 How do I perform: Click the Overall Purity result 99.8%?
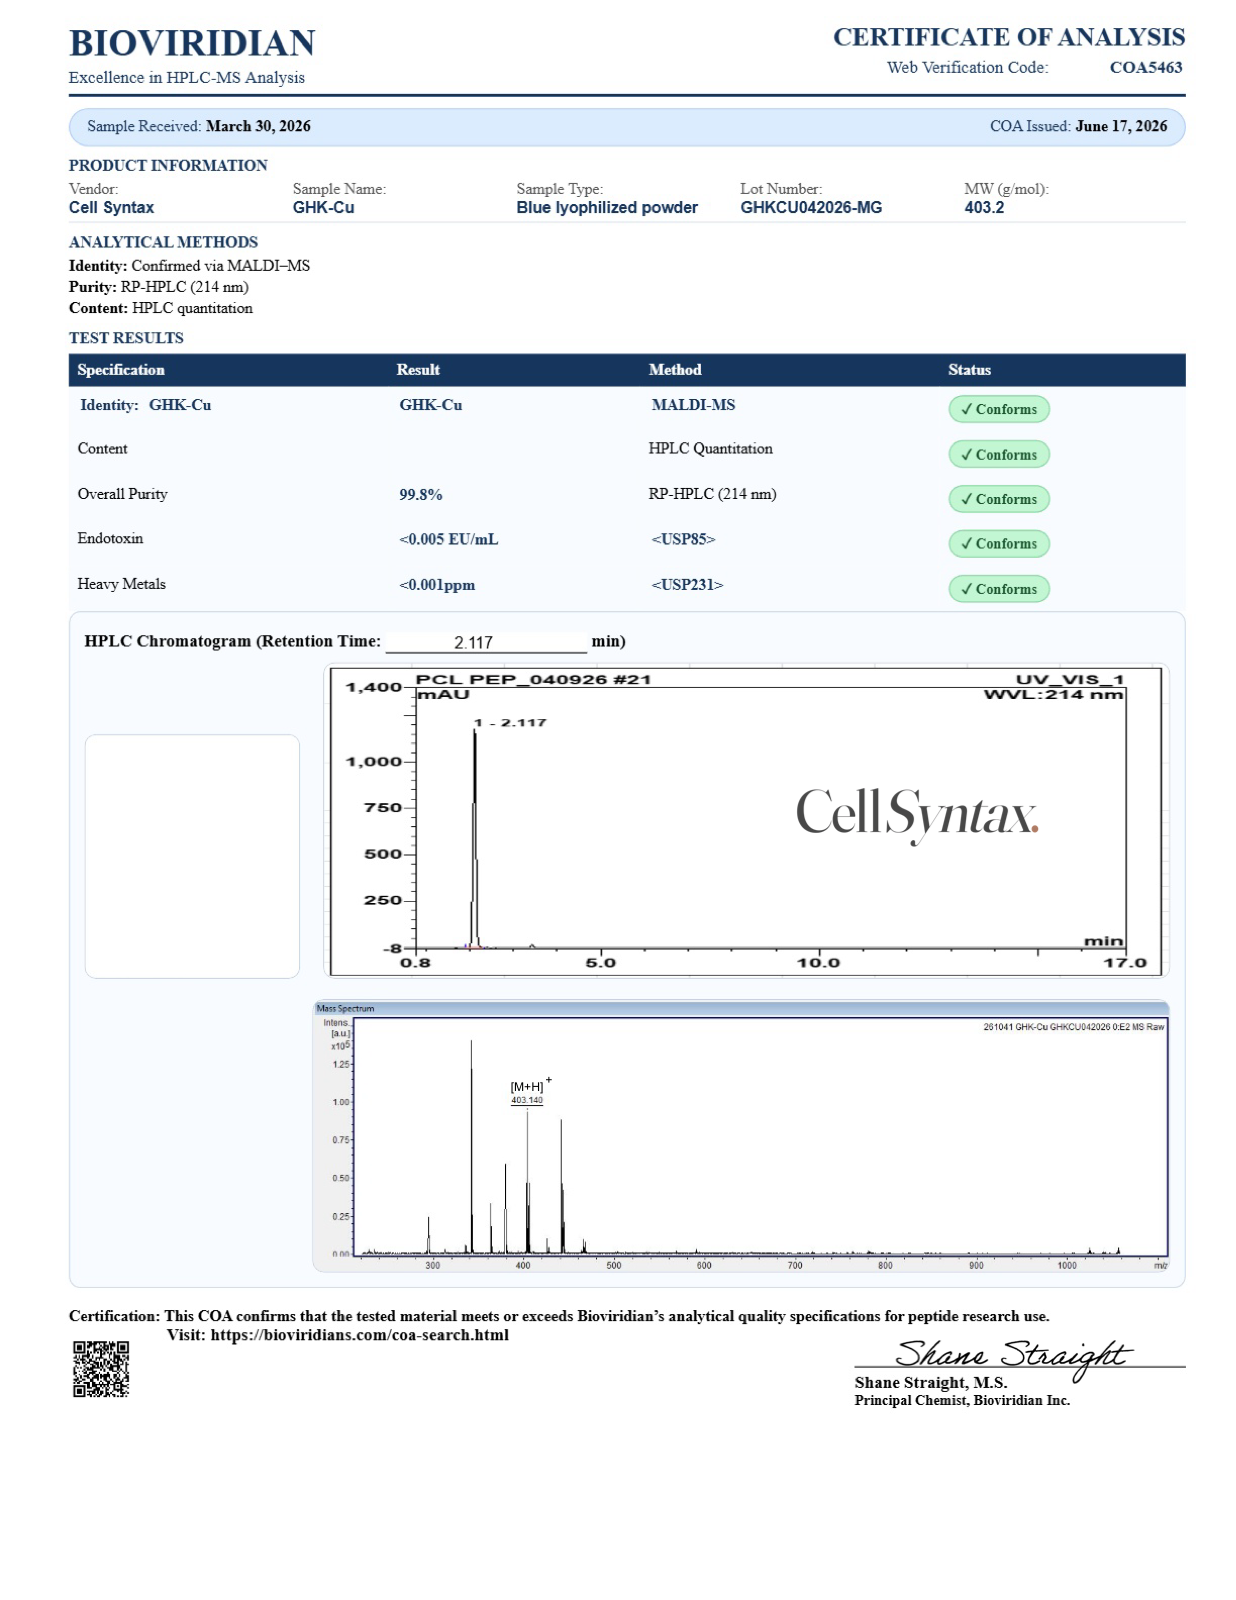tap(420, 495)
